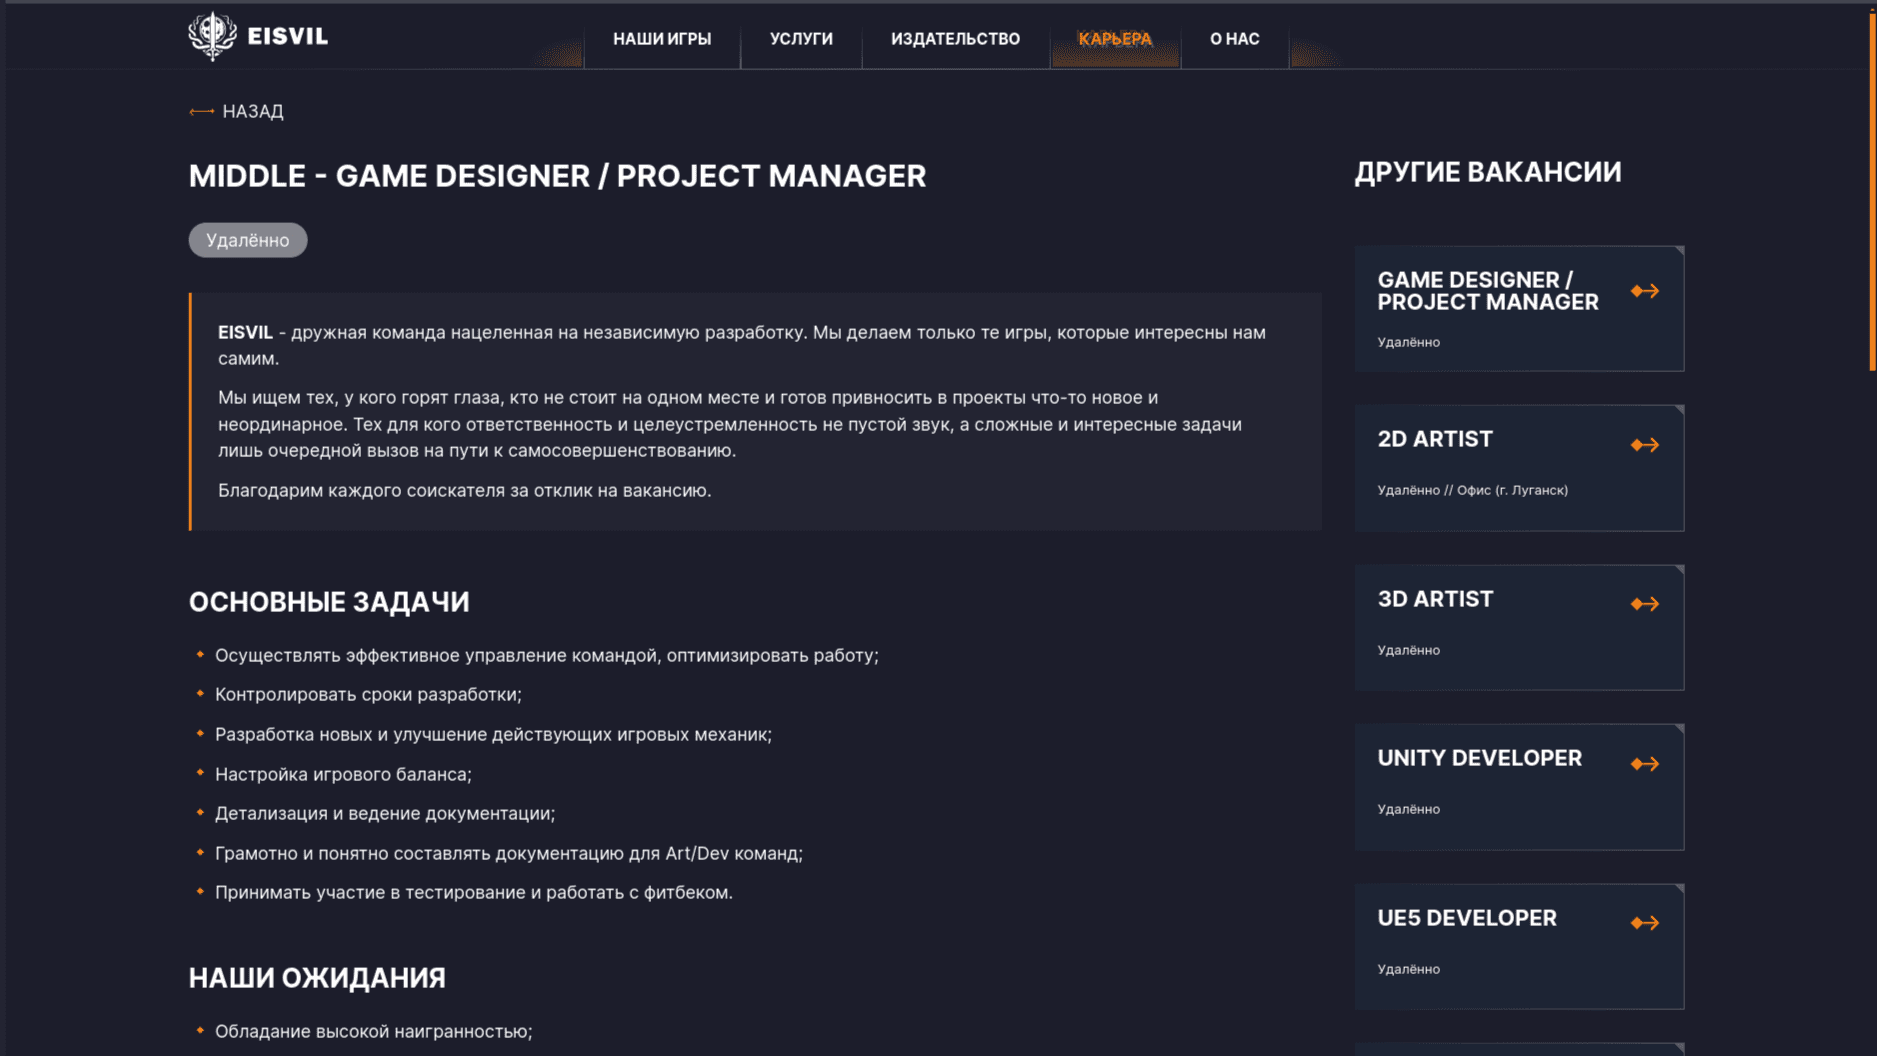Open the 3D ARTIST vacancy title
1877x1056 pixels.
point(1434,599)
